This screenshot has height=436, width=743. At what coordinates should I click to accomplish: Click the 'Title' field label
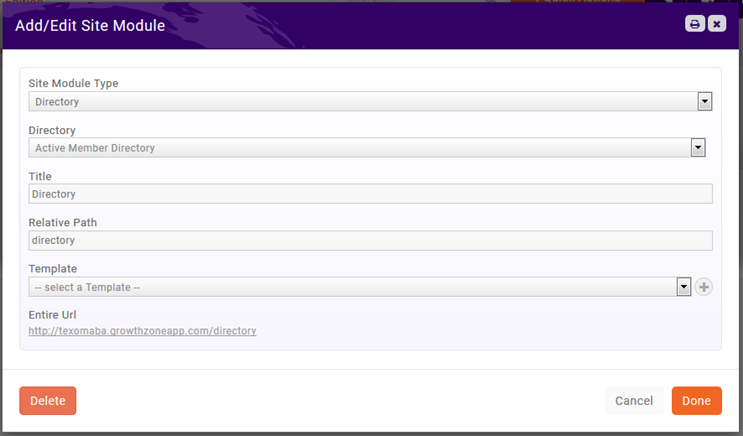pos(40,176)
